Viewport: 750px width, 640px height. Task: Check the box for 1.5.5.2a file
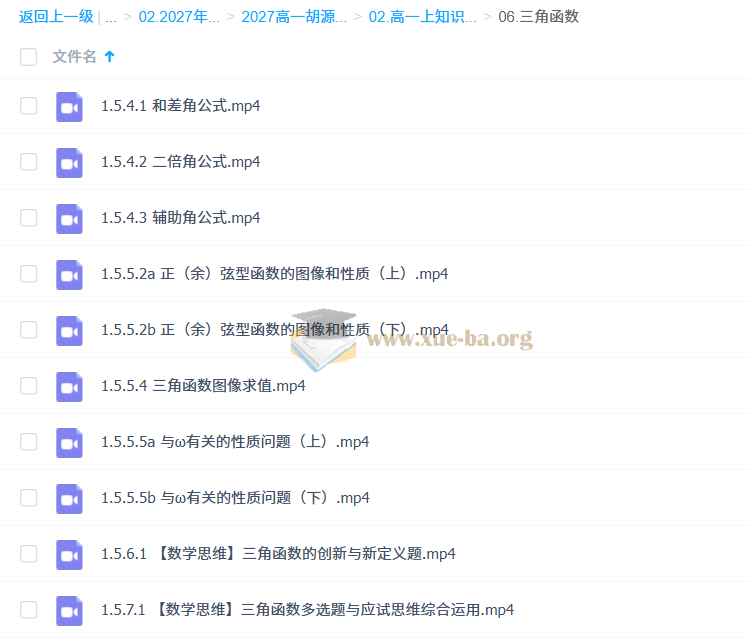coord(29,274)
